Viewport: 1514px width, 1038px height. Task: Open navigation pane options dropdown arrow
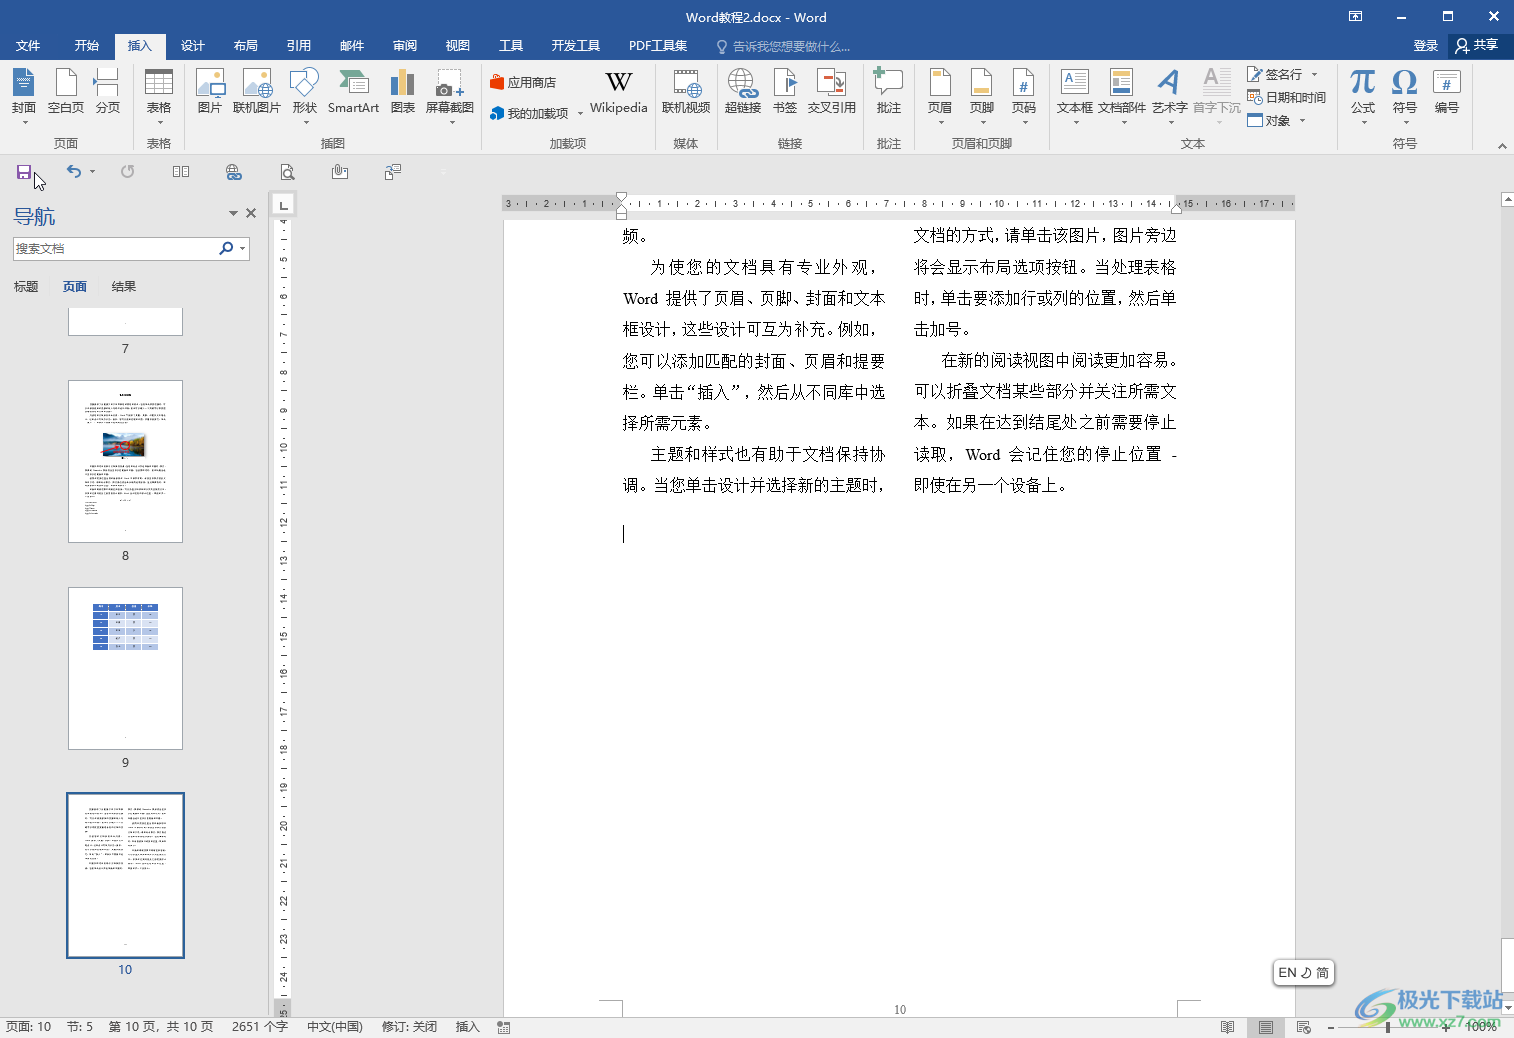(x=233, y=213)
